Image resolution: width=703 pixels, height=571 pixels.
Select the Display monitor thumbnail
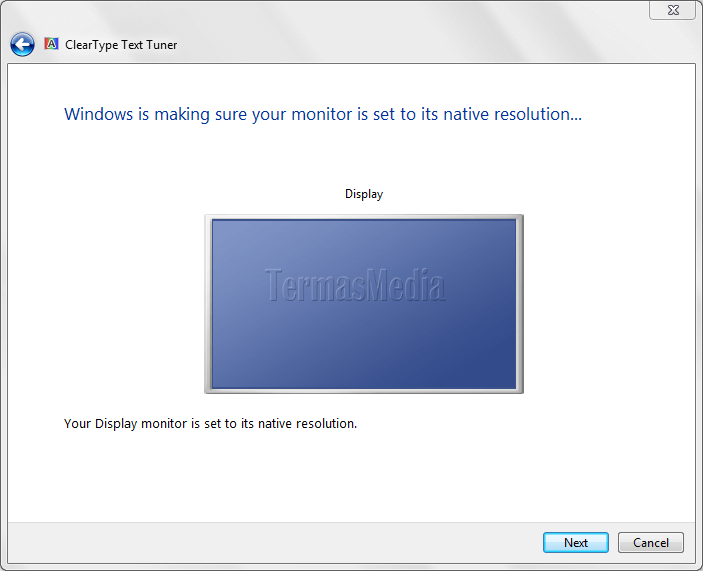point(364,304)
